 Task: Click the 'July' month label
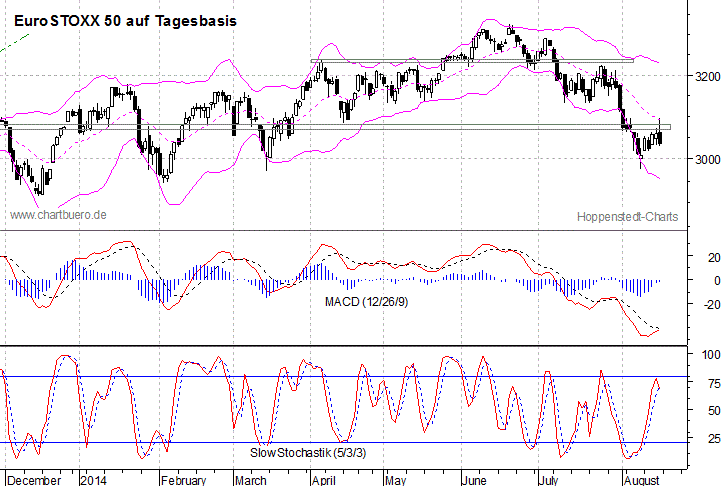tap(548, 480)
